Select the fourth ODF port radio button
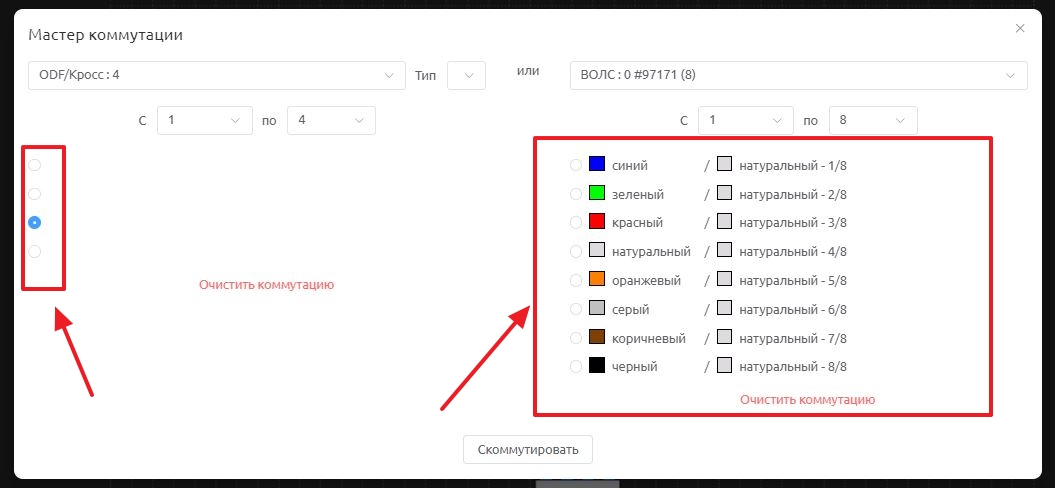1055x488 pixels. 34,252
